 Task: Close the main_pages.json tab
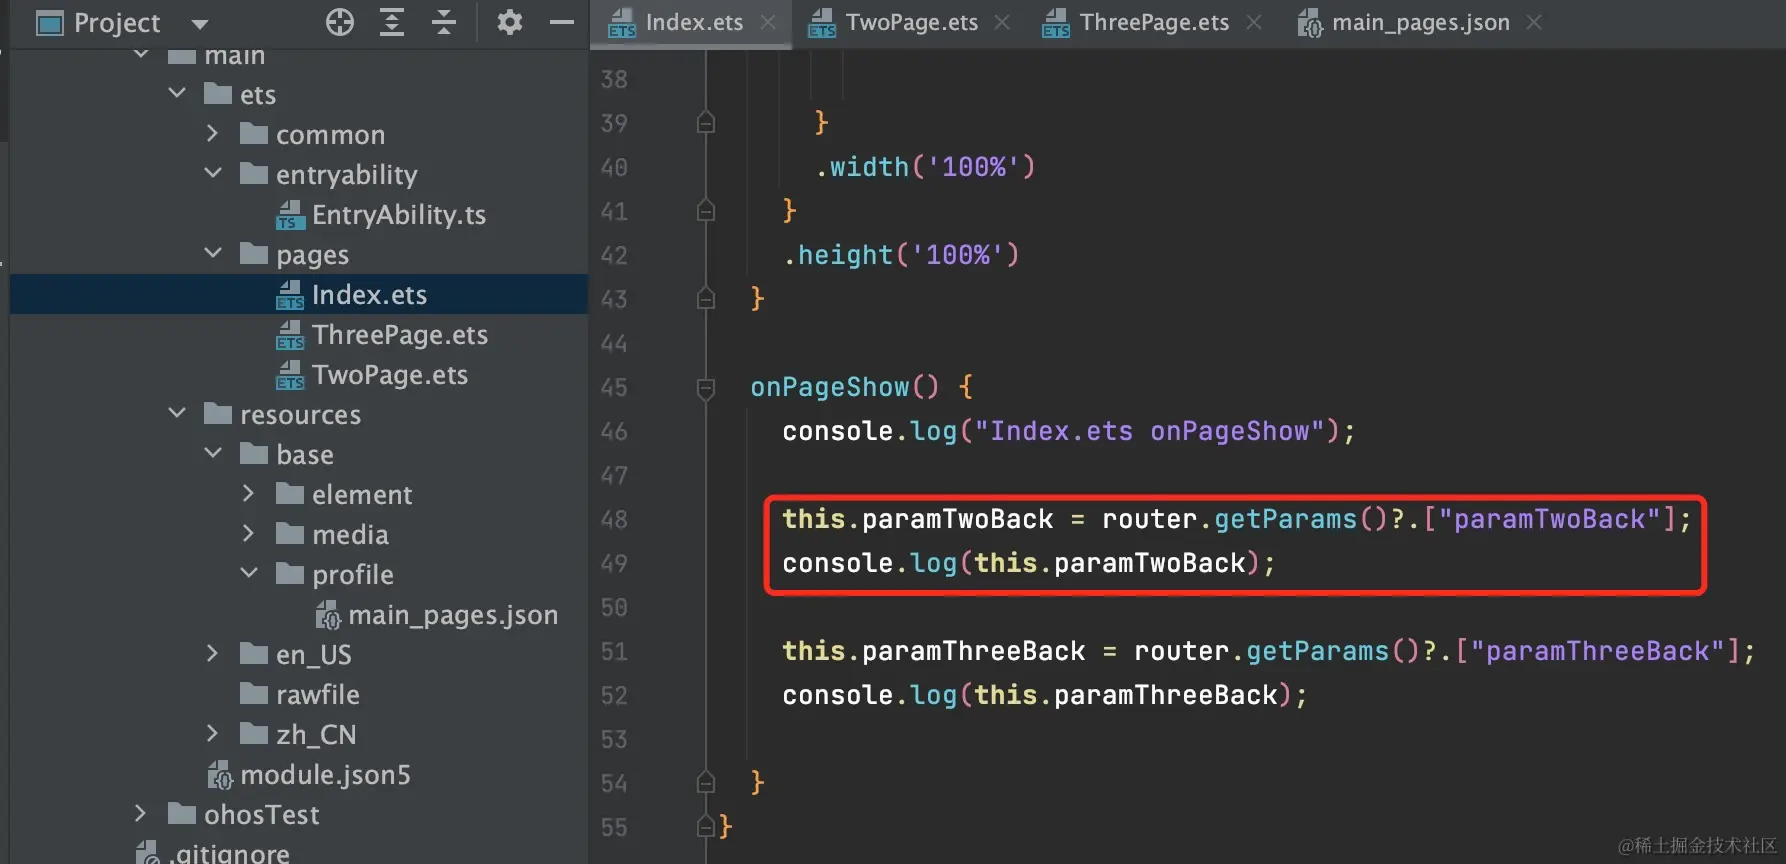(x=1534, y=22)
